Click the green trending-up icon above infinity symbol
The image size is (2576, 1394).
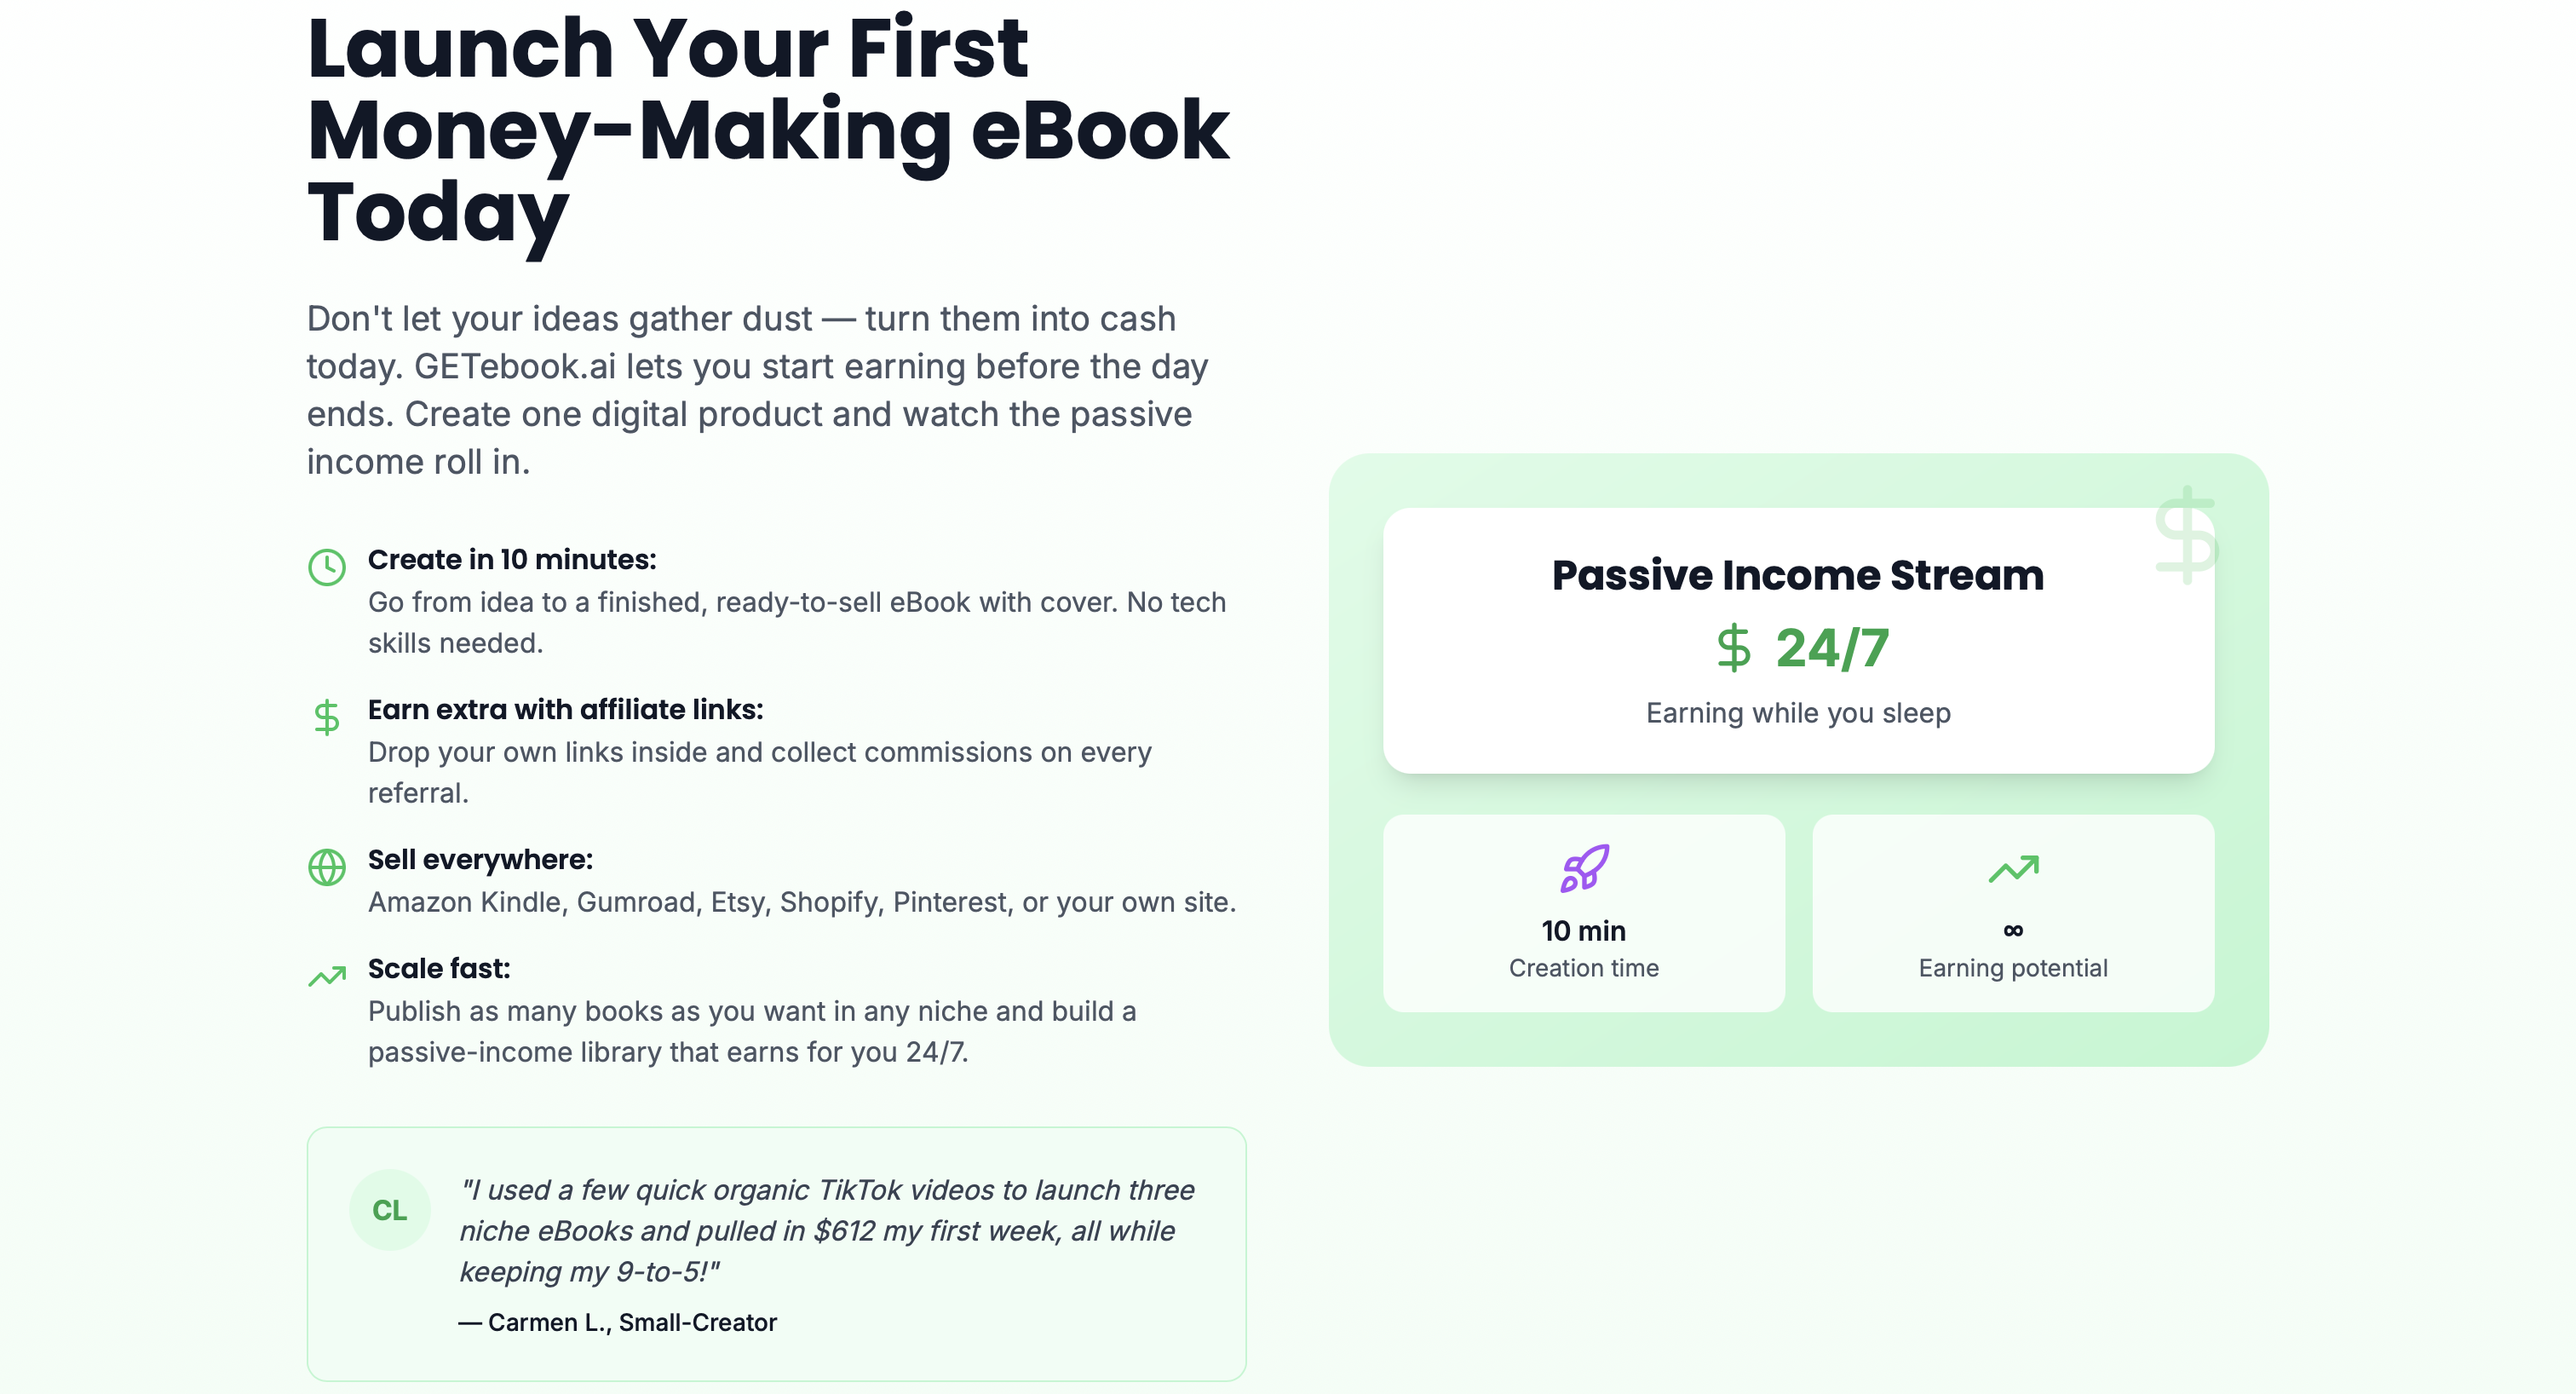coord(2013,868)
